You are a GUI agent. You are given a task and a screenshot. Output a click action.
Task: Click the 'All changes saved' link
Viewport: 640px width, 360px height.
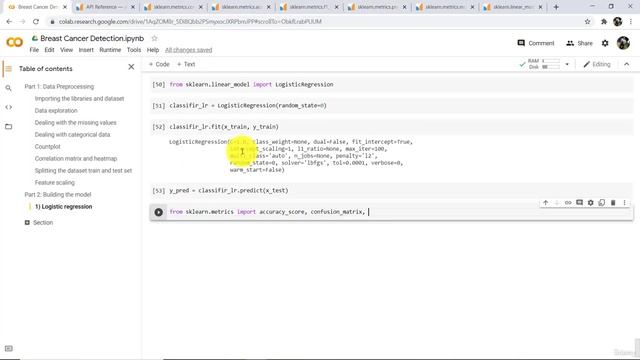click(189, 50)
